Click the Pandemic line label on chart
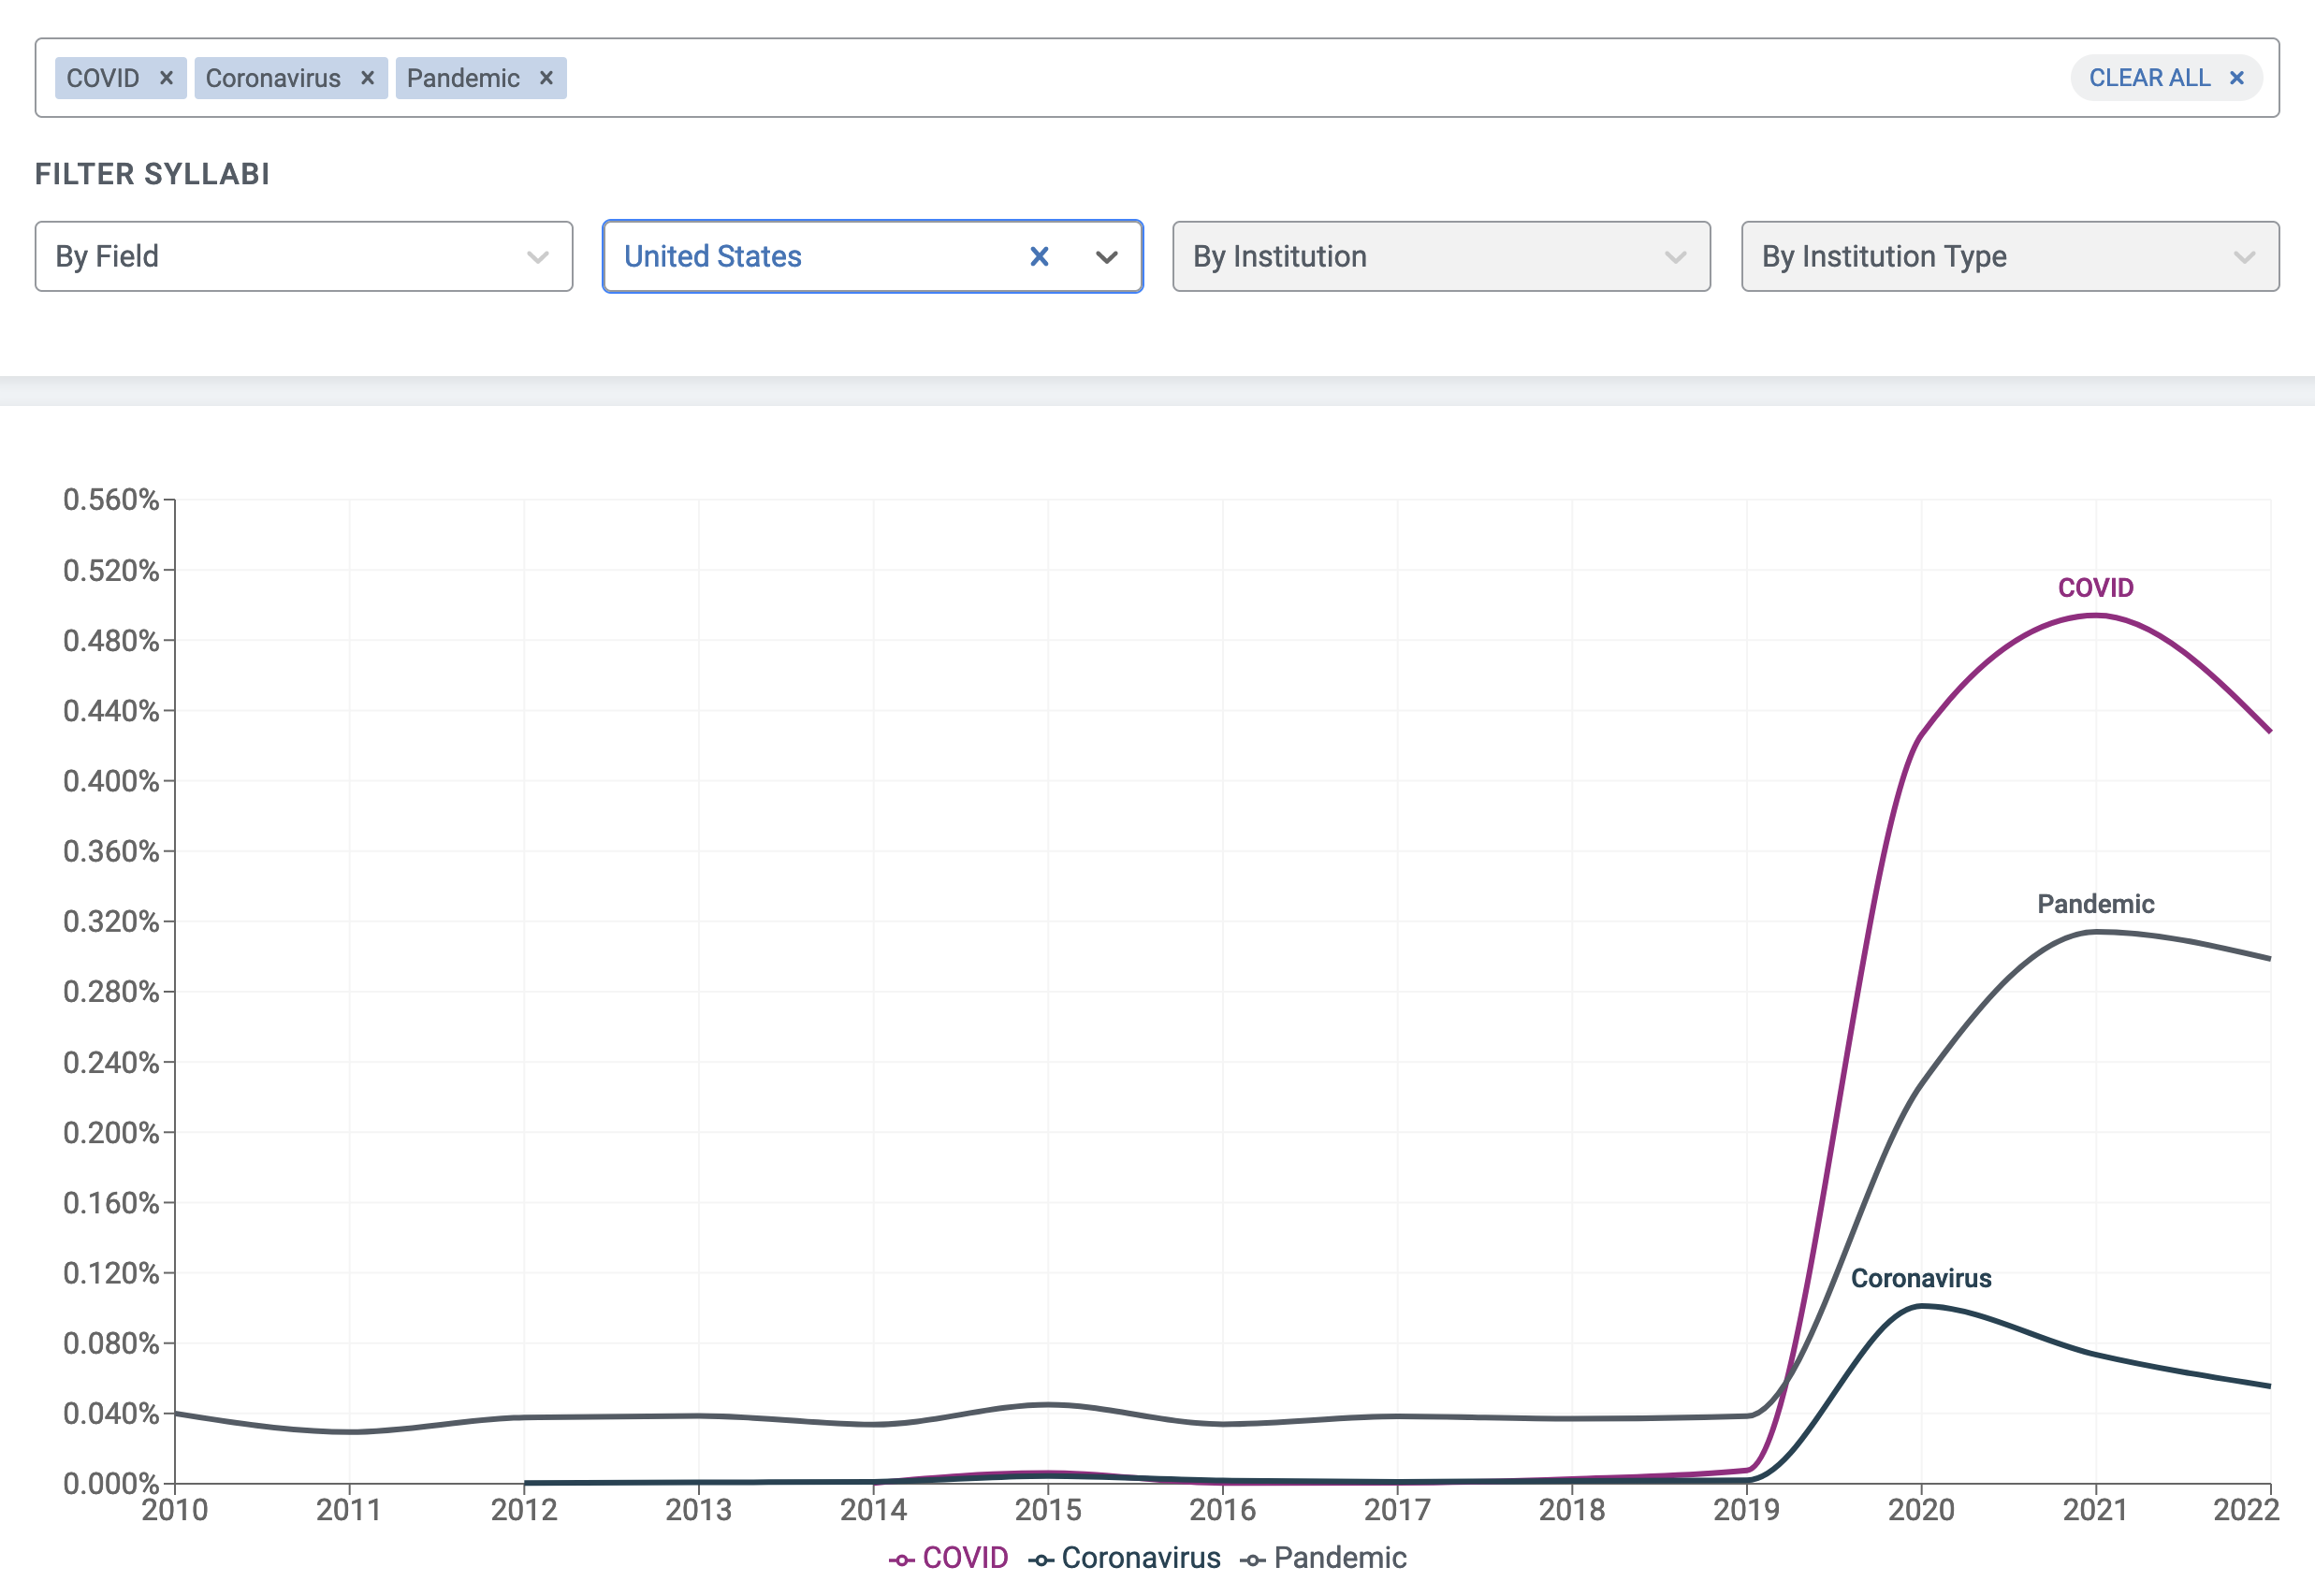The width and height of the screenshot is (2315, 1596). click(x=2095, y=904)
